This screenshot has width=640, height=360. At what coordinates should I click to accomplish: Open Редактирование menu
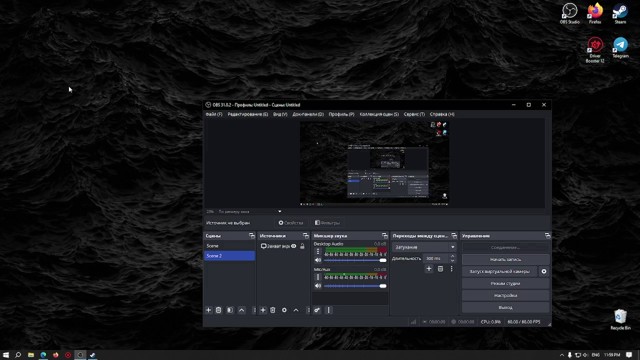248,114
